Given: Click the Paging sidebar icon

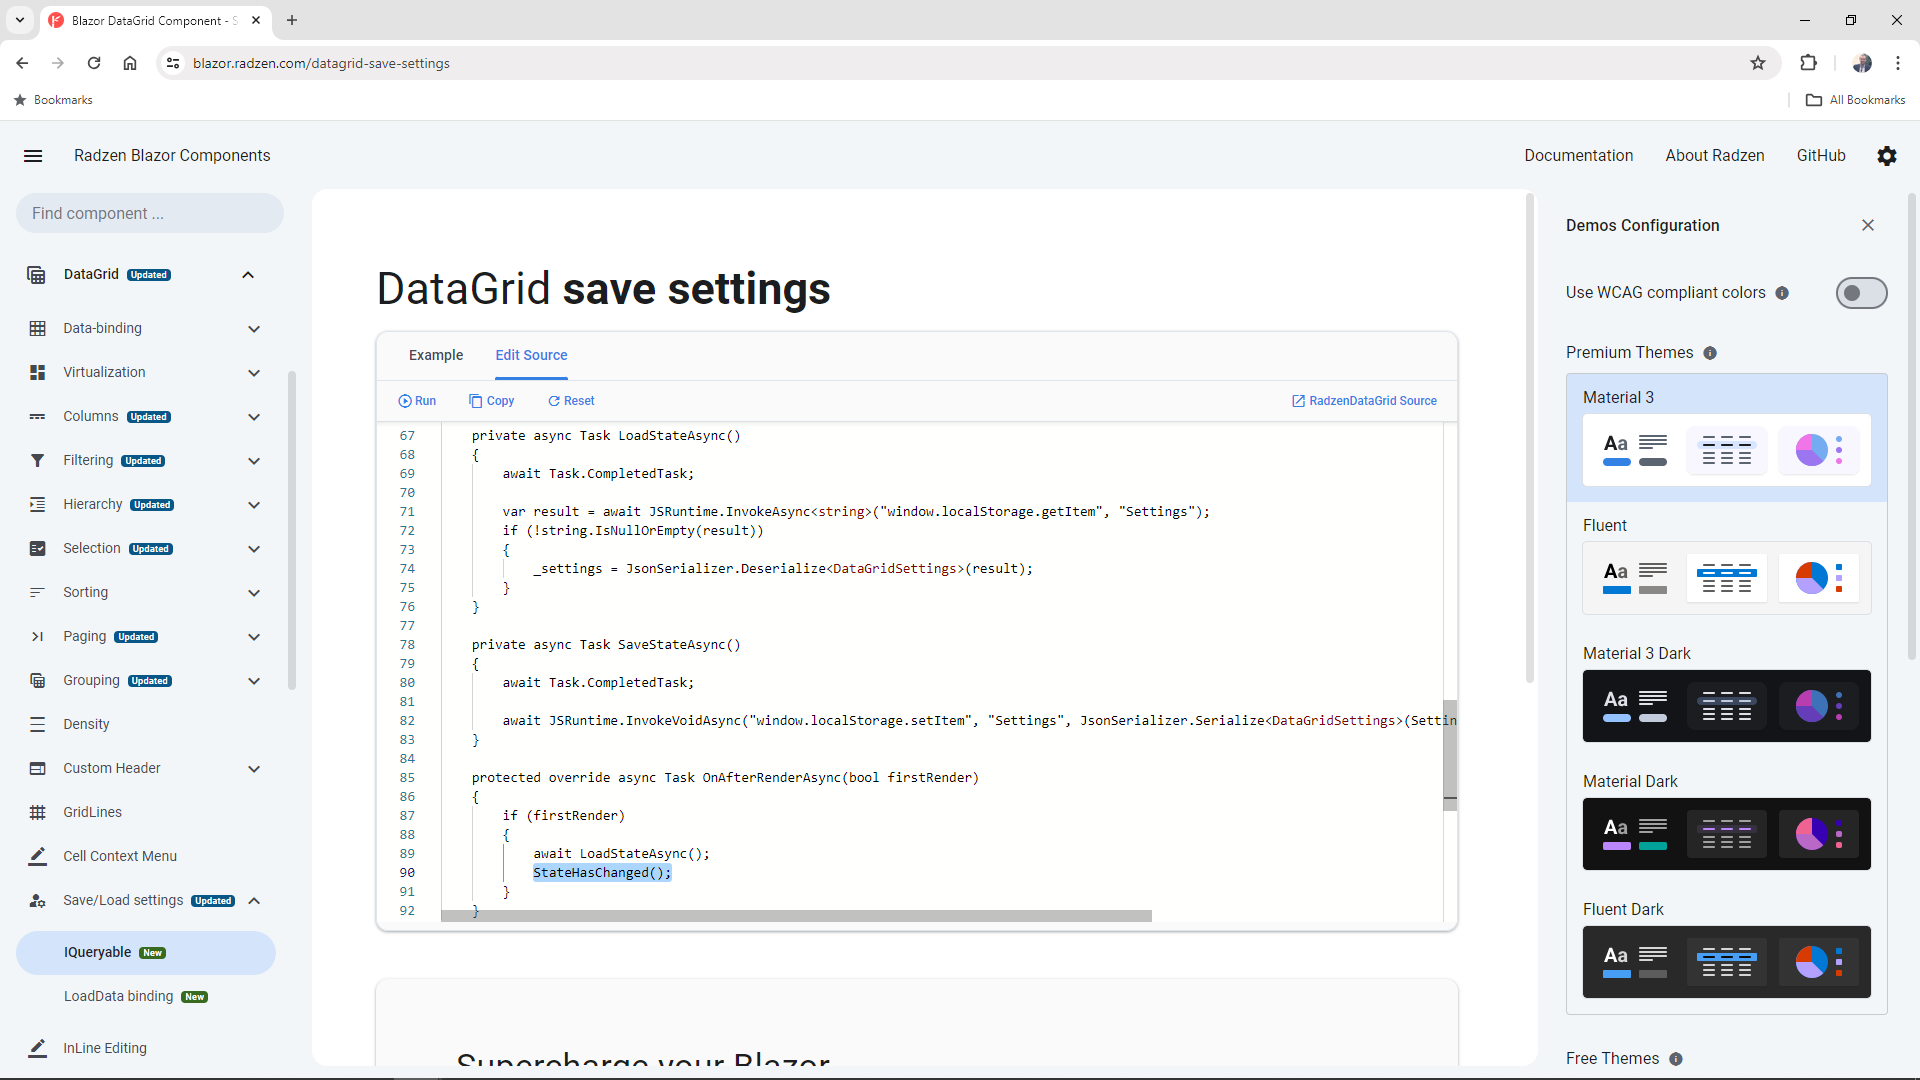Looking at the screenshot, I should coord(37,636).
